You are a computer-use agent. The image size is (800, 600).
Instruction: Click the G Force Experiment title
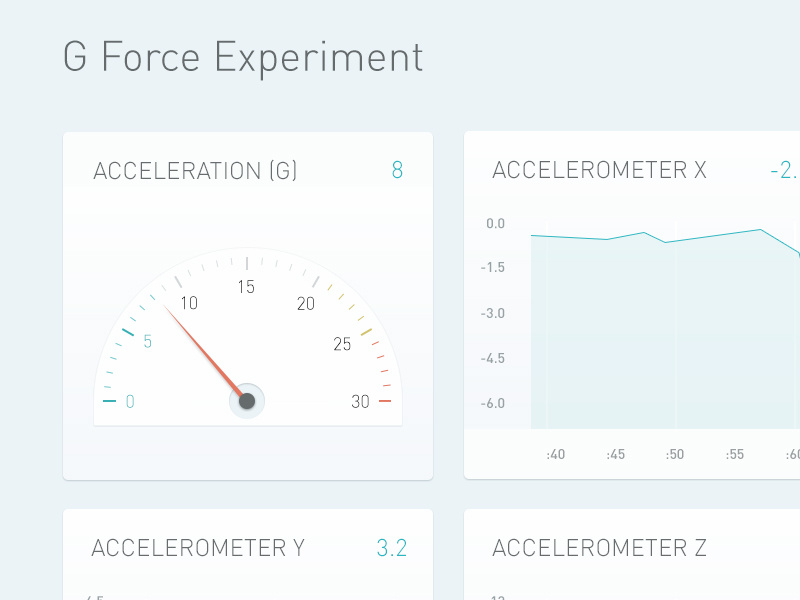243,58
